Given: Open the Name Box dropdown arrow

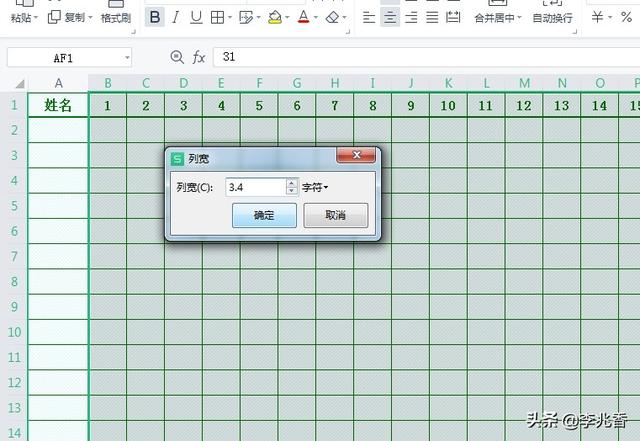Looking at the screenshot, I should [127, 58].
